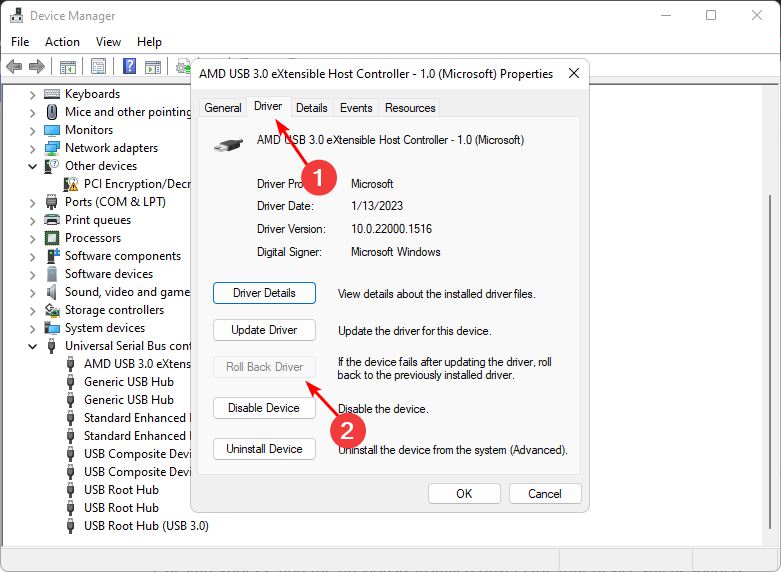The height and width of the screenshot is (572, 781).
Task: Click the PCI Encryption warning device icon
Action: tap(71, 184)
